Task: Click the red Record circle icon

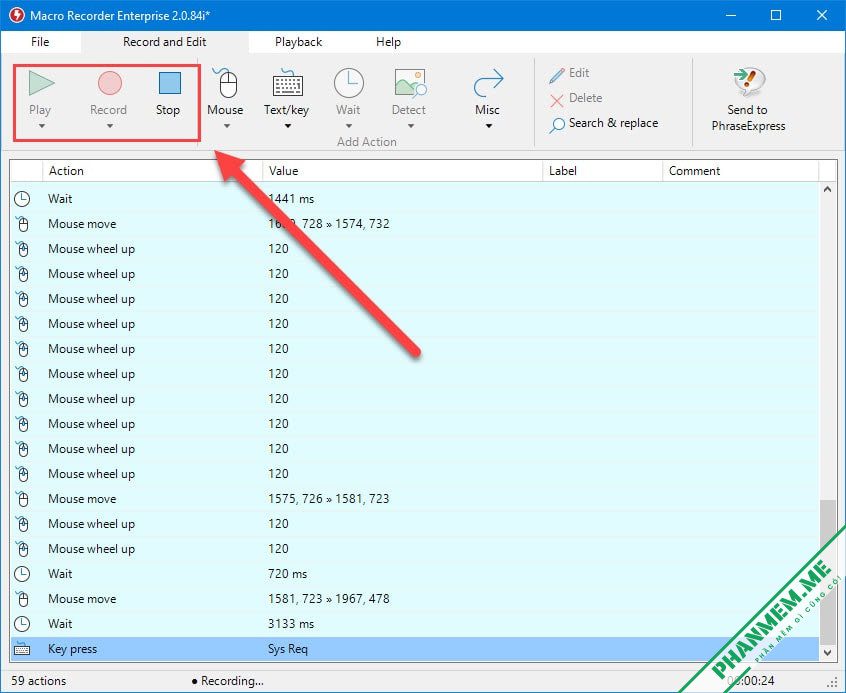Action: click(x=110, y=83)
